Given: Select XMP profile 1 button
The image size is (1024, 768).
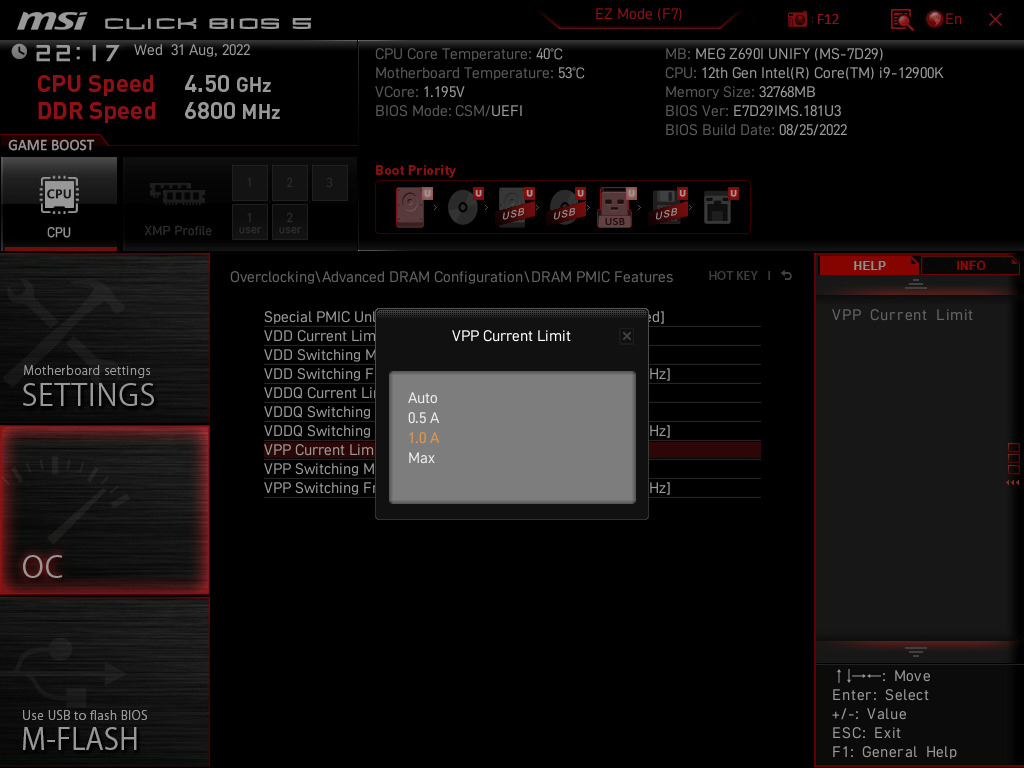Looking at the screenshot, I should point(249,183).
